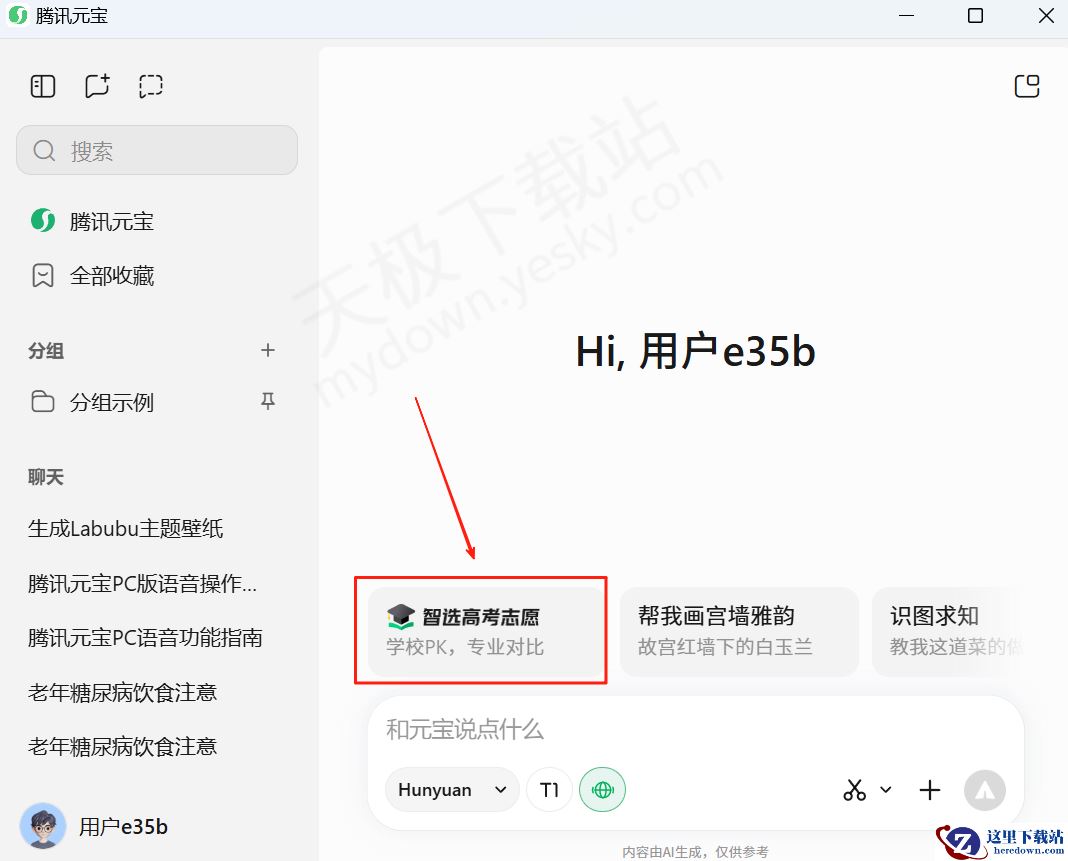Click the send arrow button
Viewport: 1068px width, 861px height.
coord(984,790)
